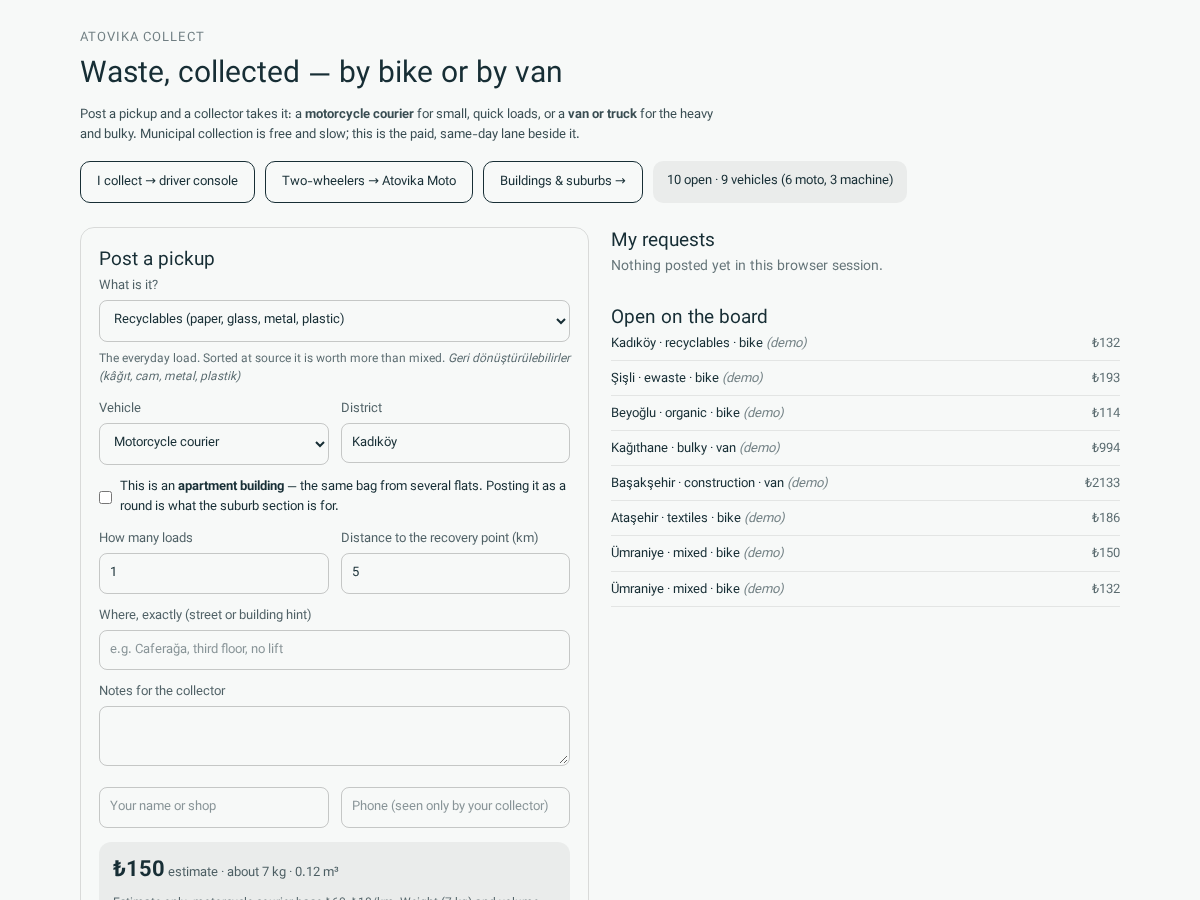1200x900 pixels.
Task: Select the Ümraniye mixed bike ₺150 request
Action: (865, 553)
